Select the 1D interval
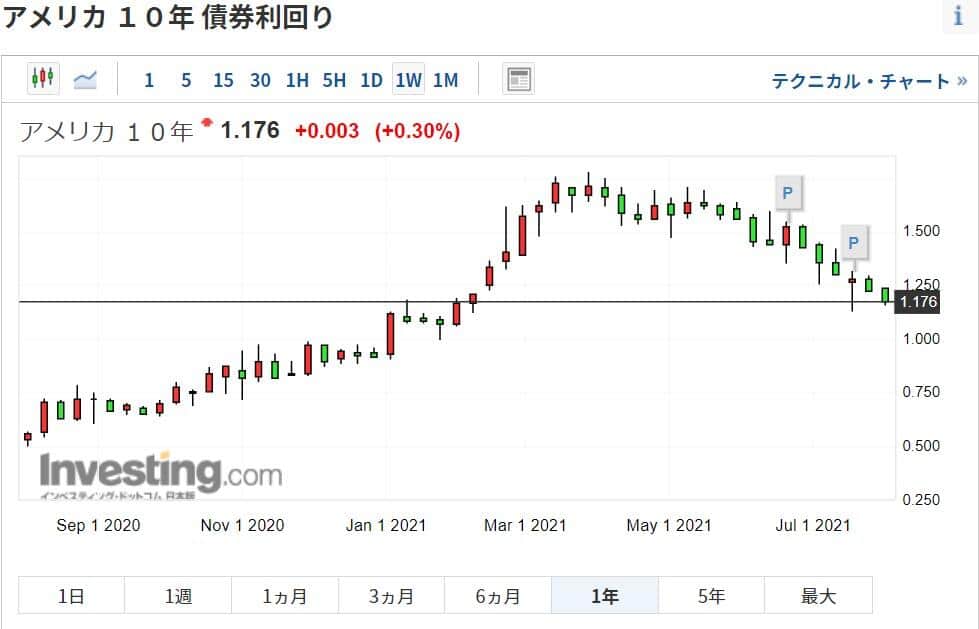979x629 pixels. coord(371,80)
